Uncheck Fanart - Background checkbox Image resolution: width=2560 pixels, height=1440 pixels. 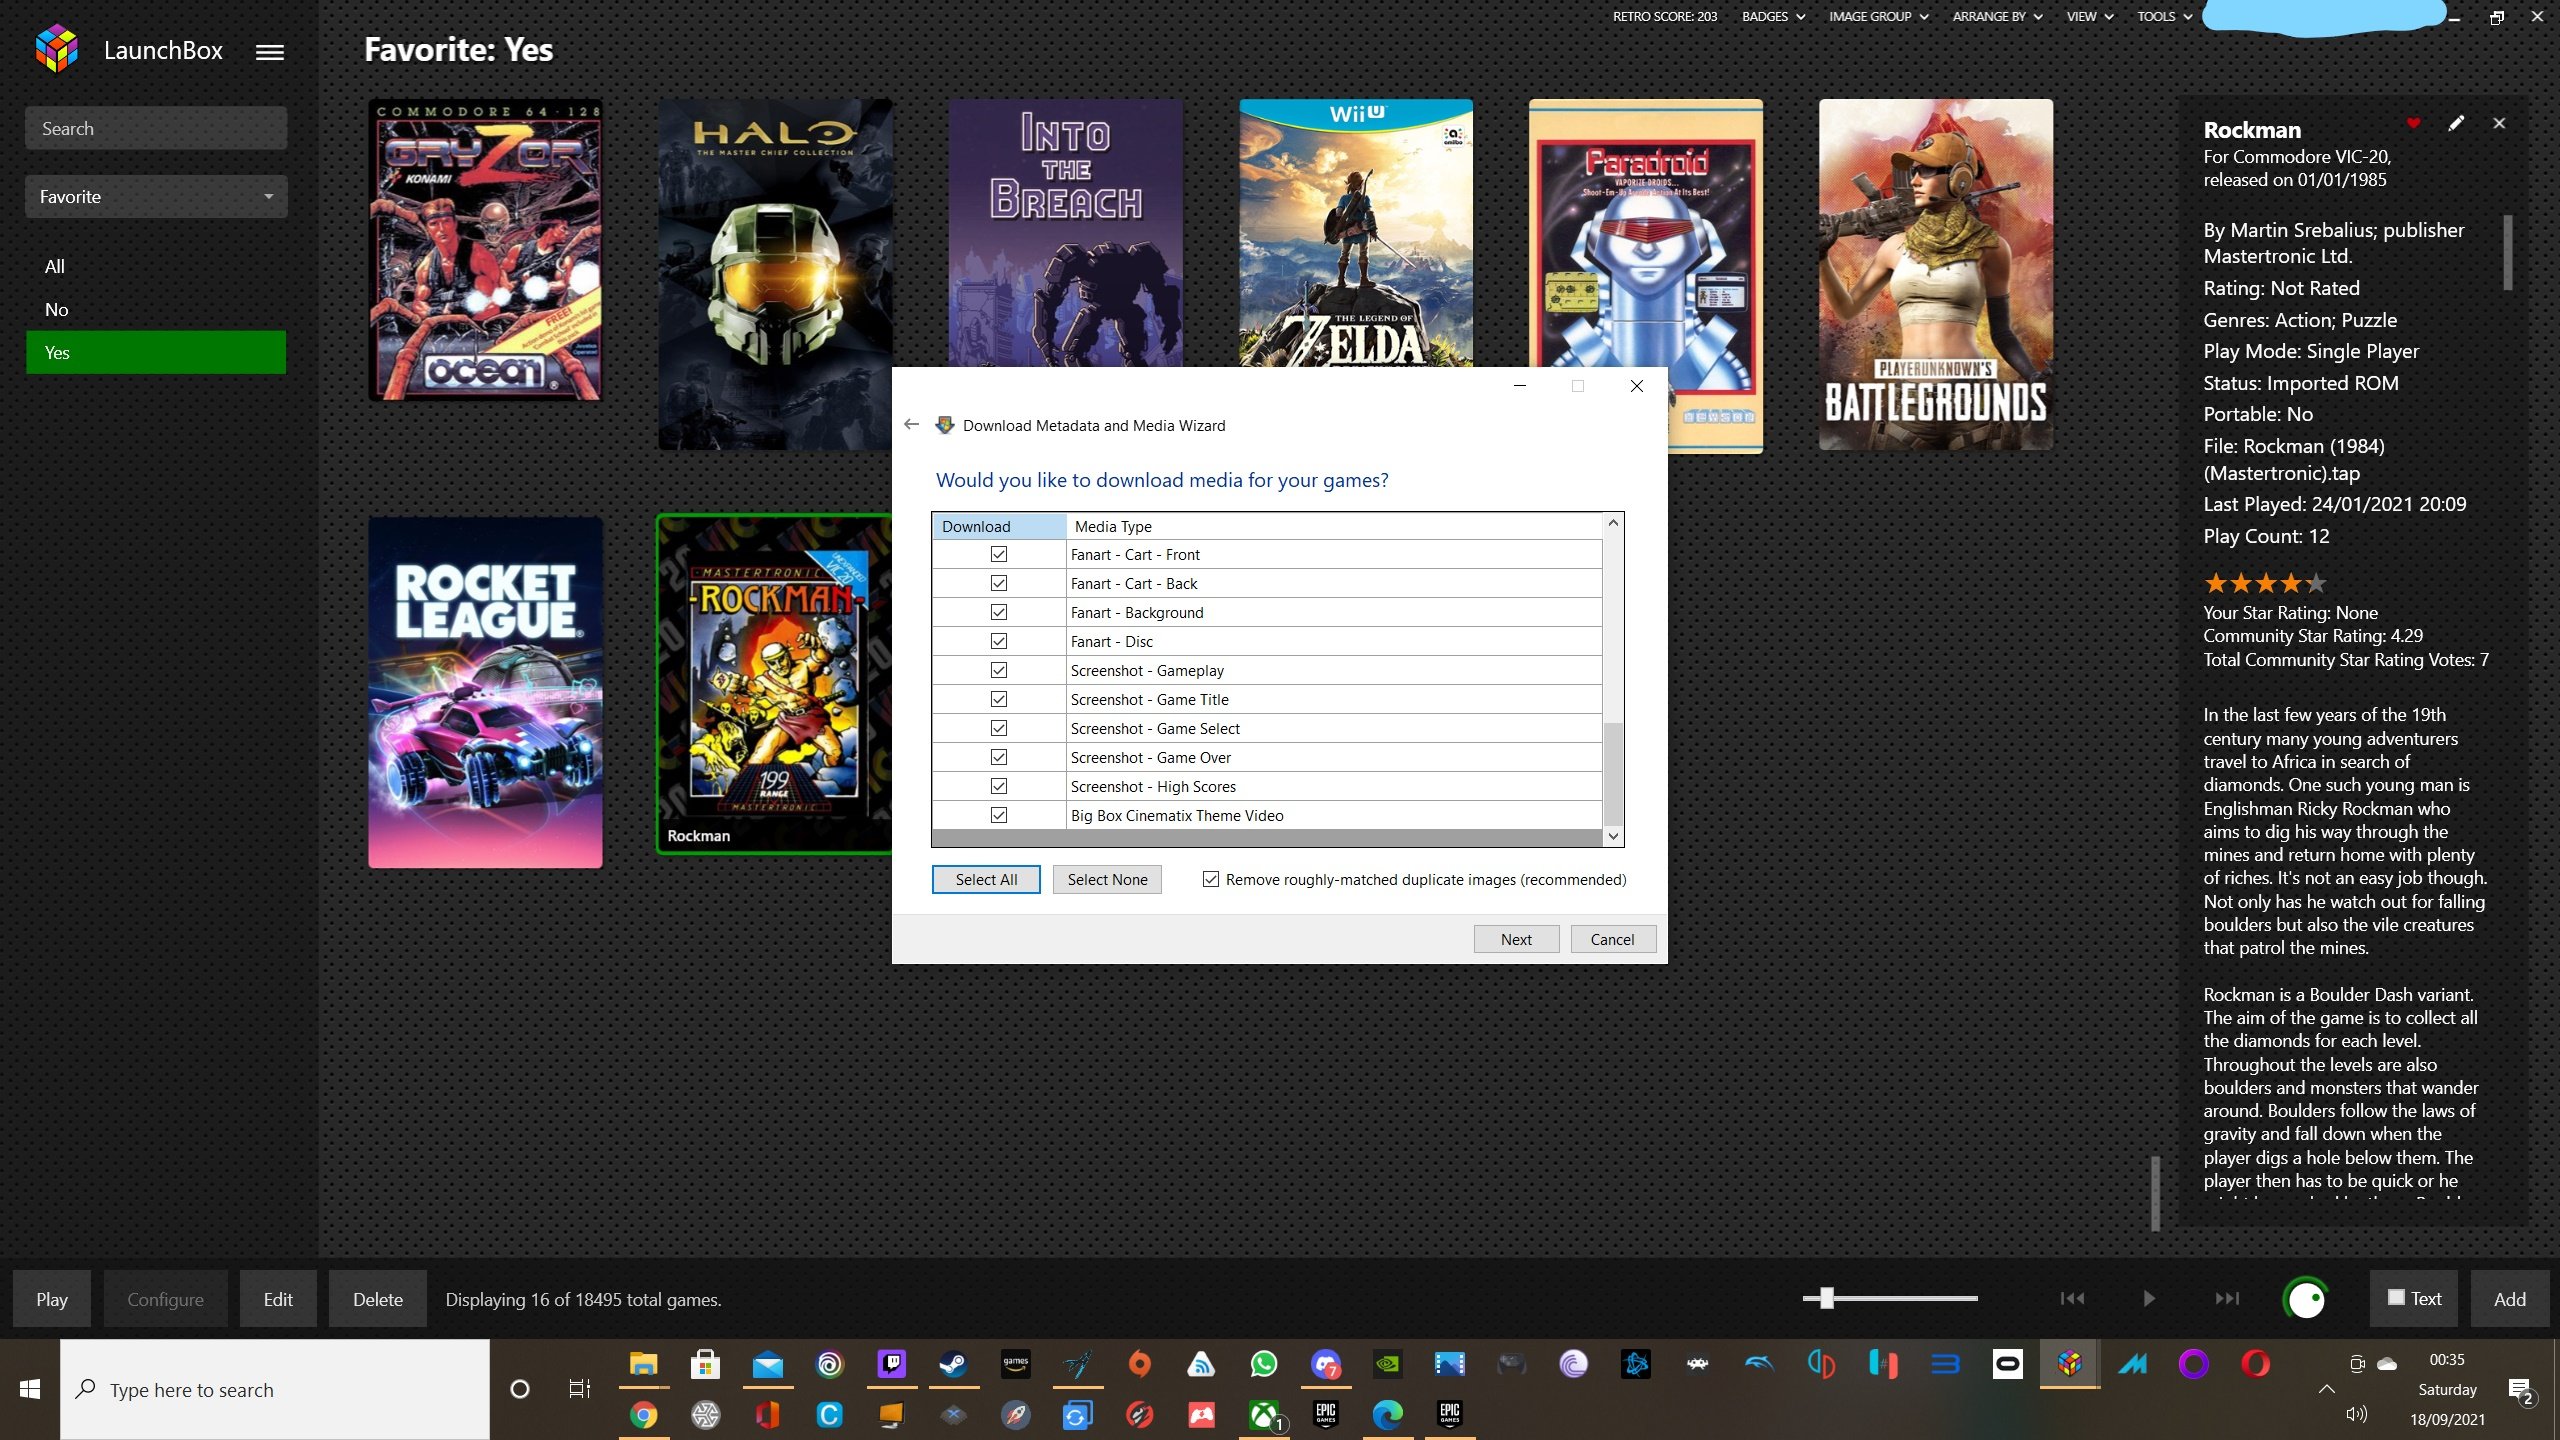pos(999,612)
